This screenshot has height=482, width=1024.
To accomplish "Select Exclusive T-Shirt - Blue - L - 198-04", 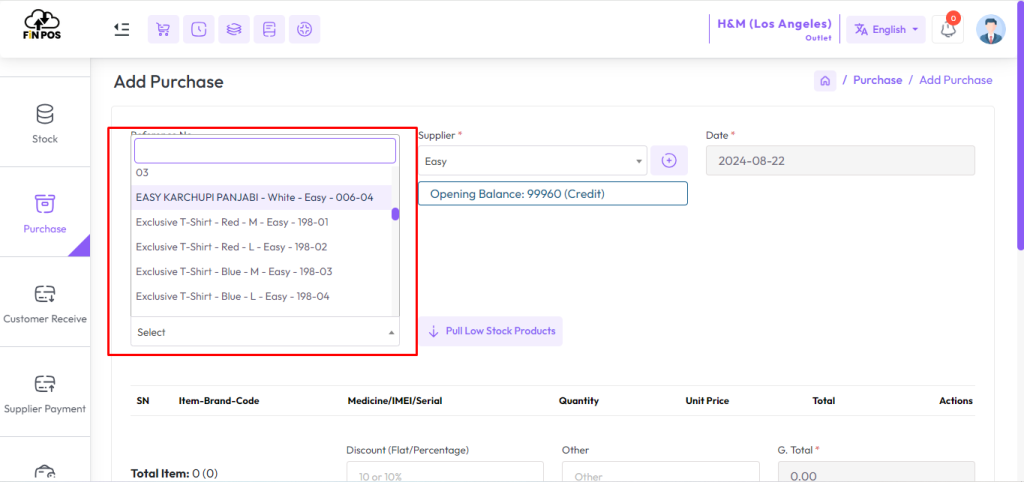I will [261, 297].
